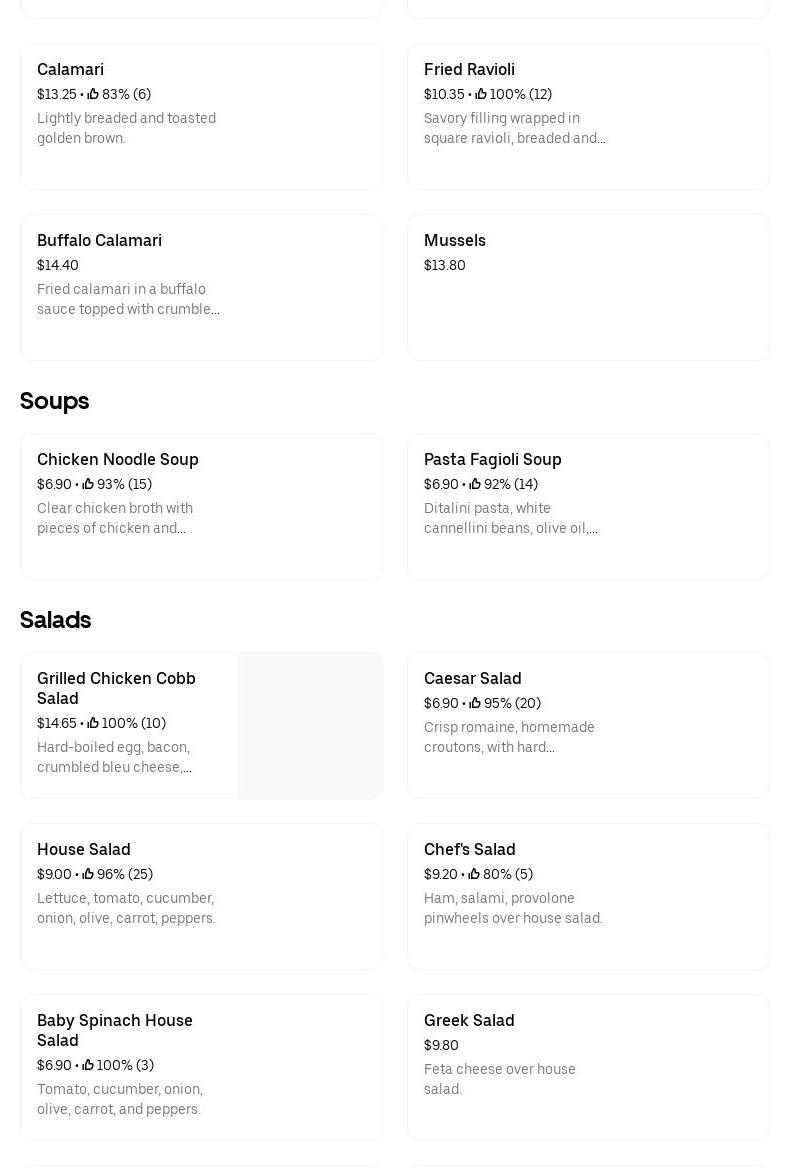The height and width of the screenshot is (1168, 804).
Task: Click the Caesar Salad thumbs-up icon
Action: pos(475,703)
